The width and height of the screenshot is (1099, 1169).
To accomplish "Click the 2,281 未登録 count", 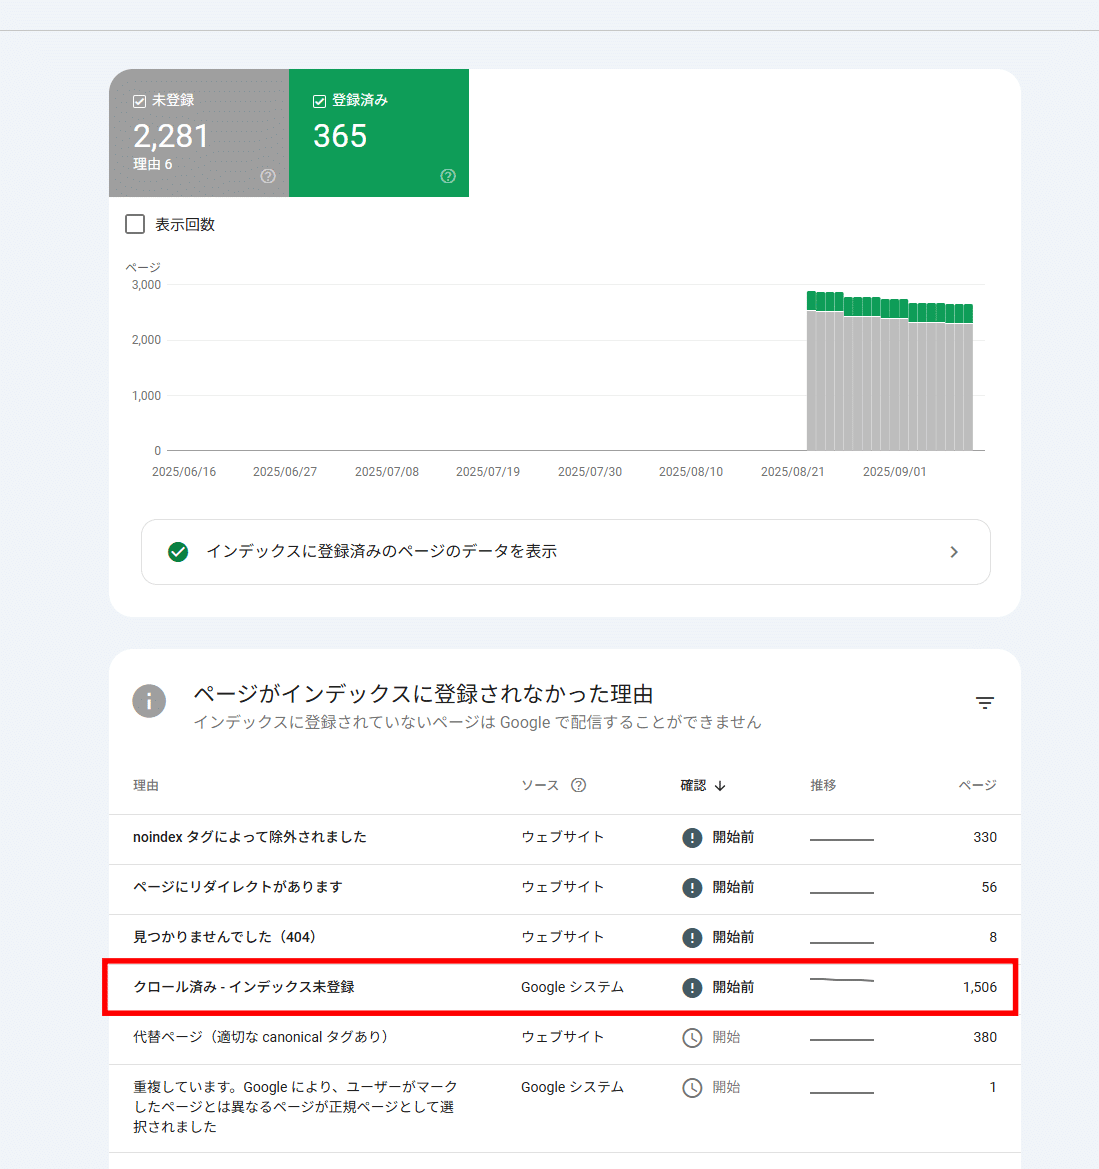I will coord(171,136).
